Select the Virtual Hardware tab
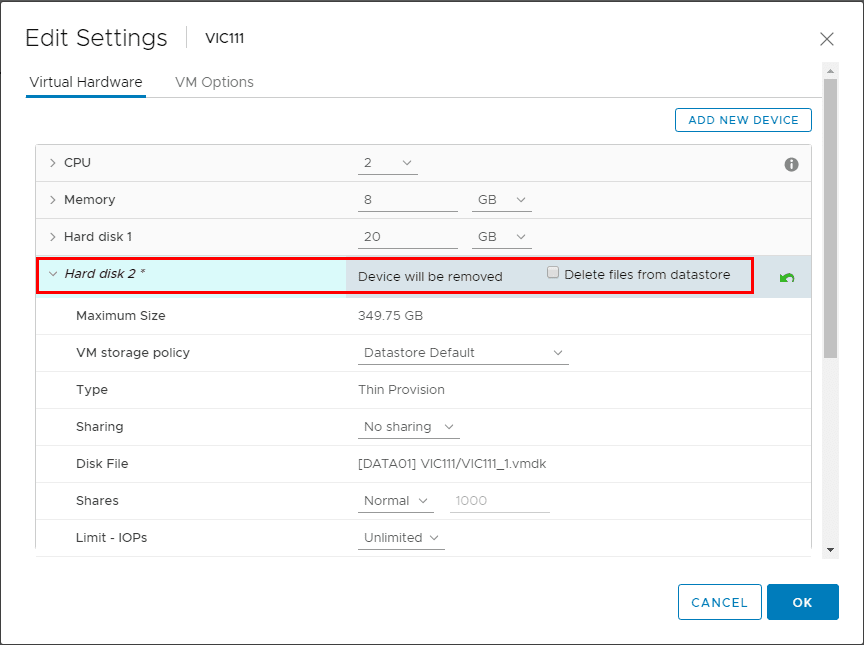This screenshot has width=864, height=645. [86, 82]
